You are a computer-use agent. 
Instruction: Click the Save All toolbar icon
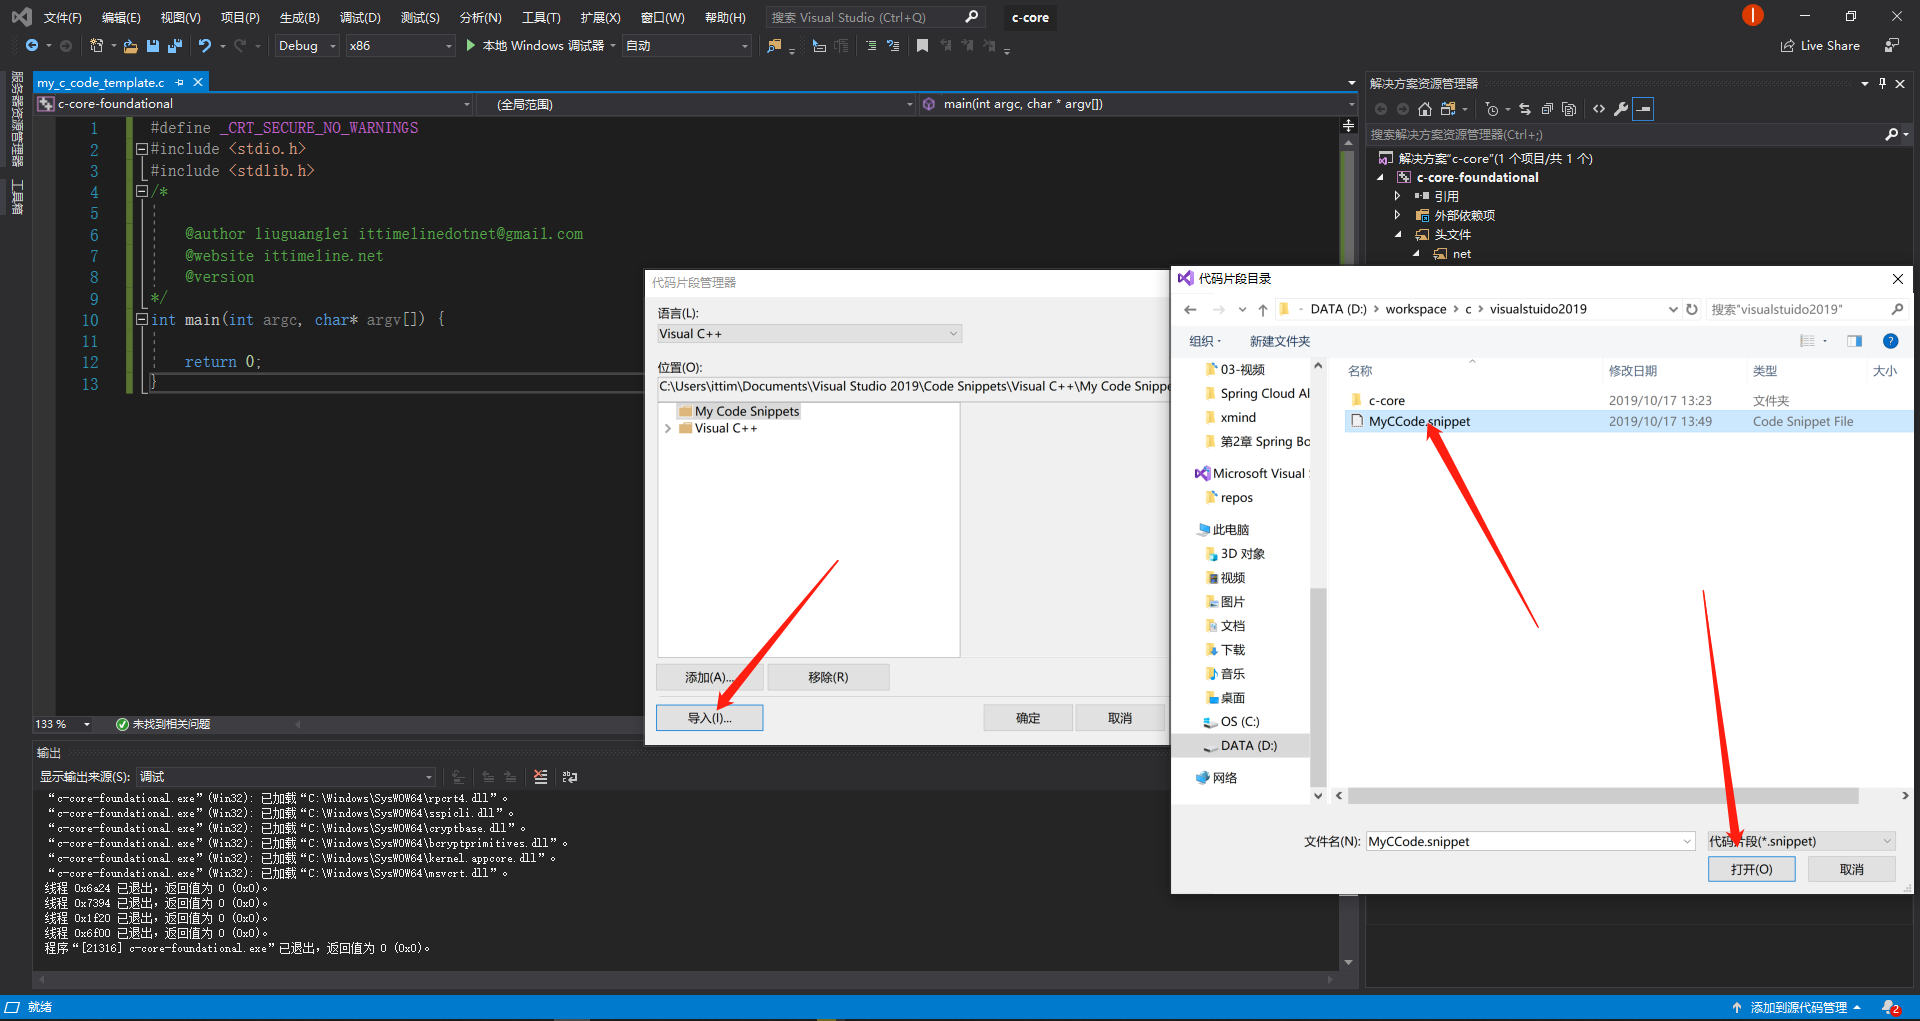point(175,46)
